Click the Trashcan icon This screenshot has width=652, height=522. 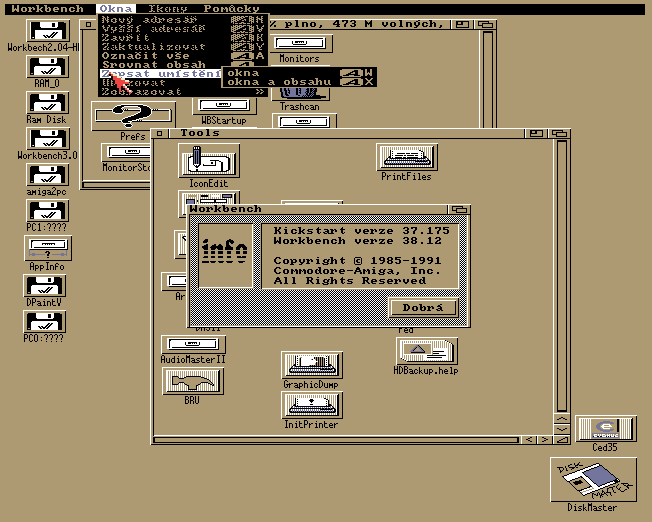pyautogui.click(x=298, y=91)
